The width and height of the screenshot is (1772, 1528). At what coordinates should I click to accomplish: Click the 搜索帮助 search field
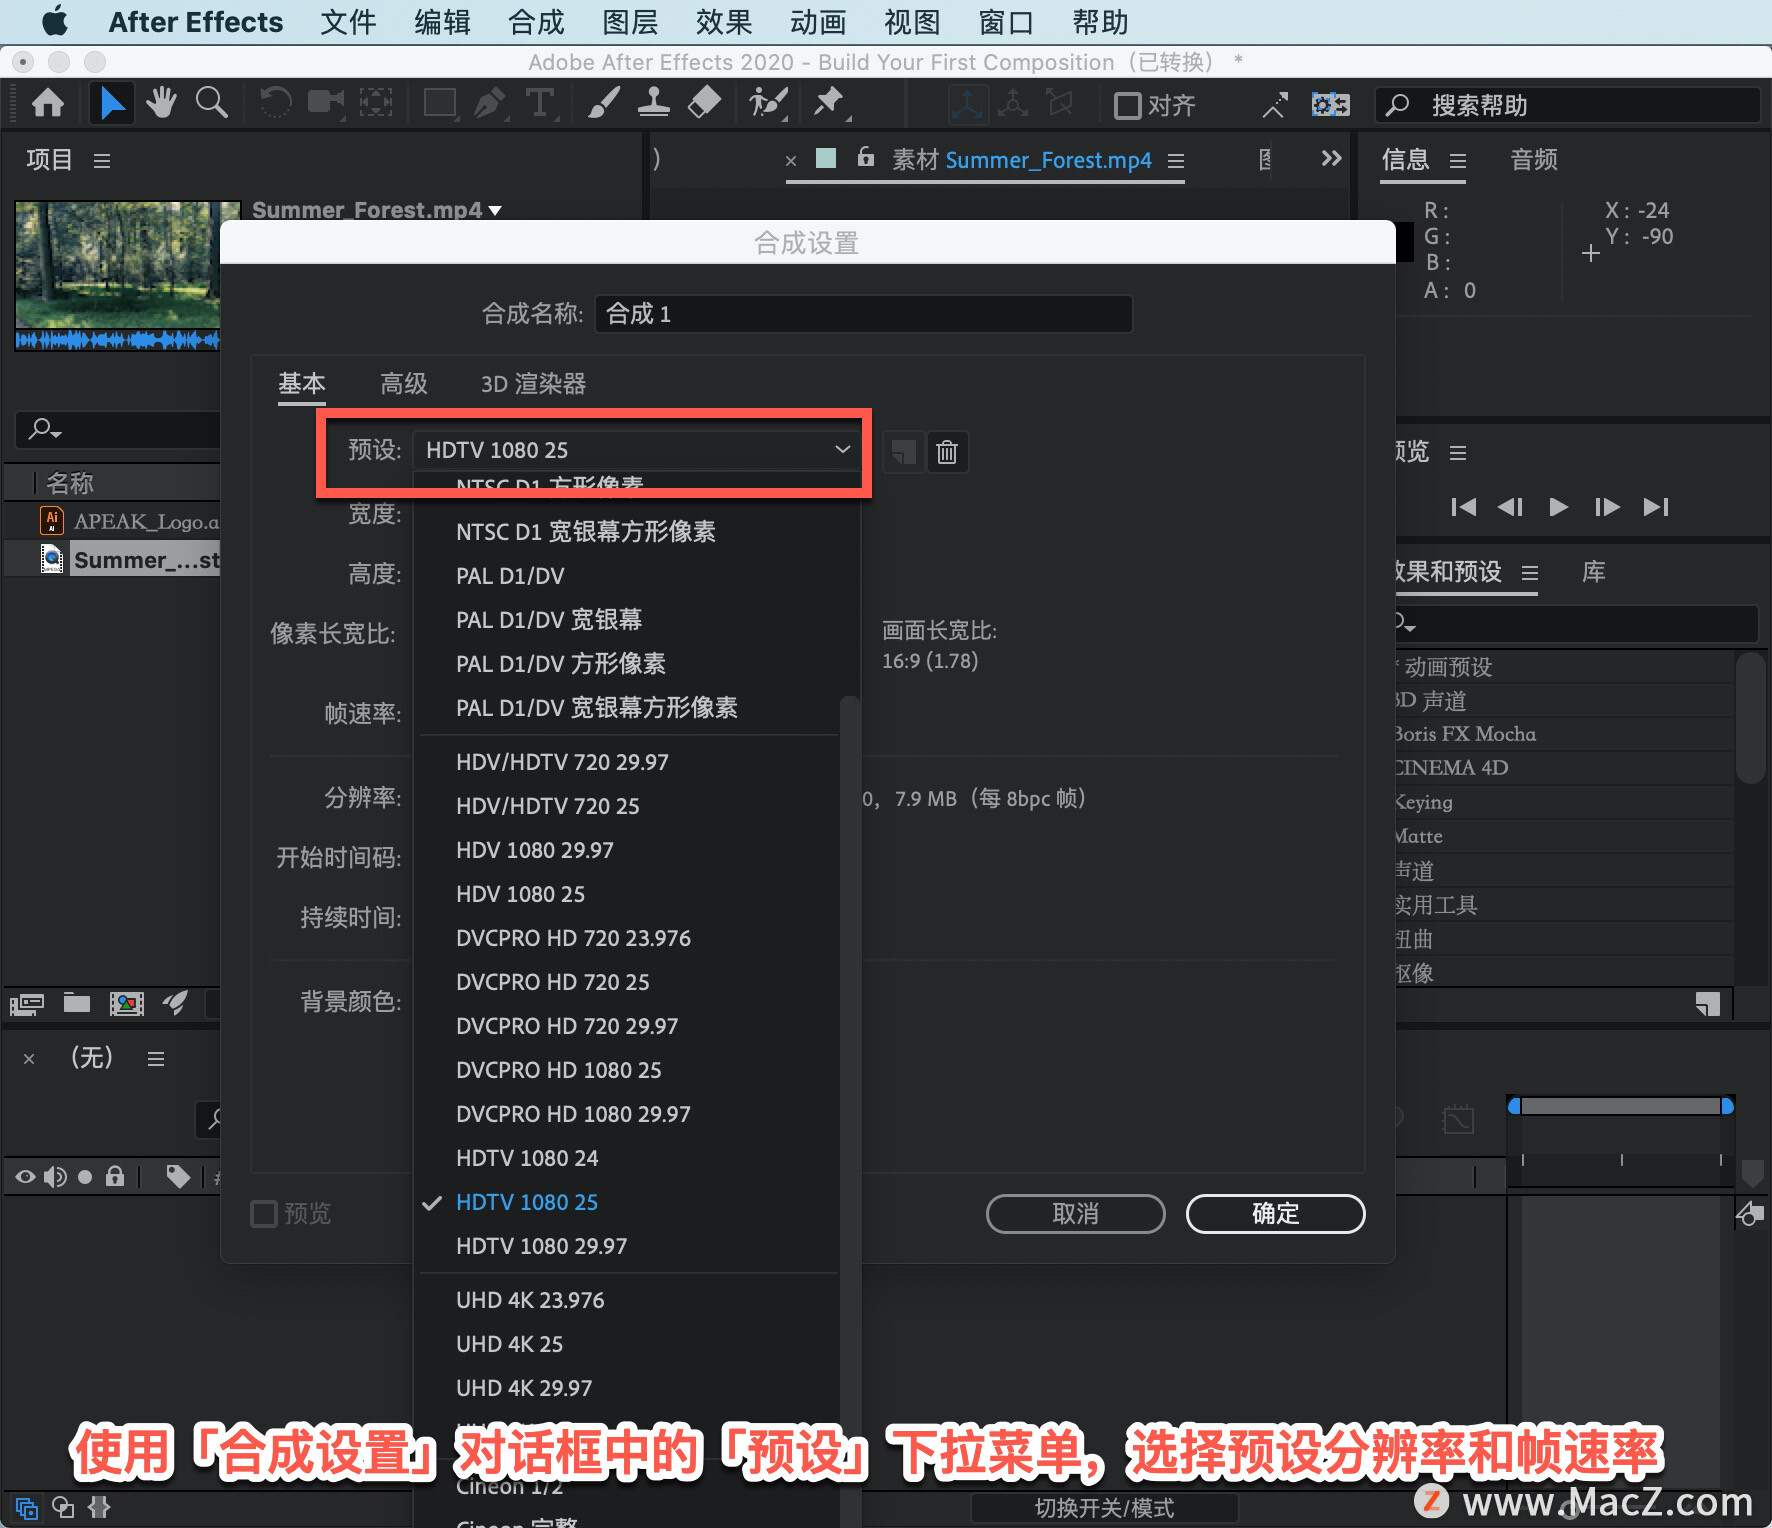[x=1567, y=105]
